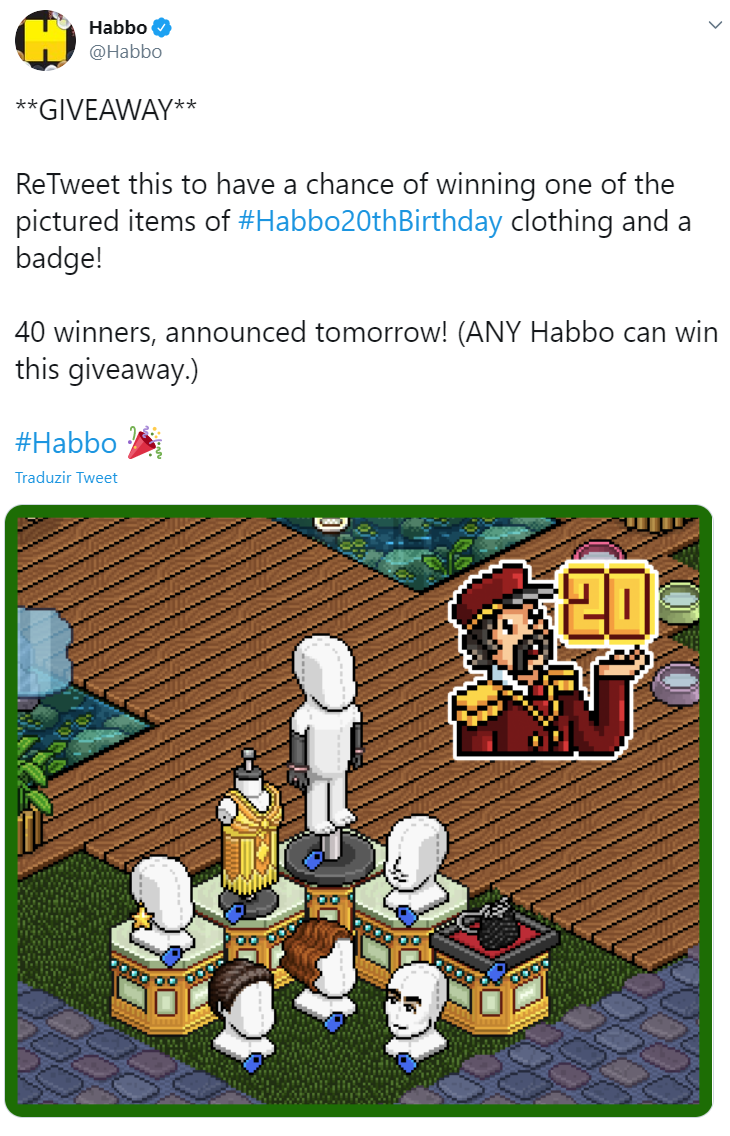The height and width of the screenshot is (1136, 730).
Task: Open the #Habbo20thBirthday hashtag
Action: pos(370,222)
